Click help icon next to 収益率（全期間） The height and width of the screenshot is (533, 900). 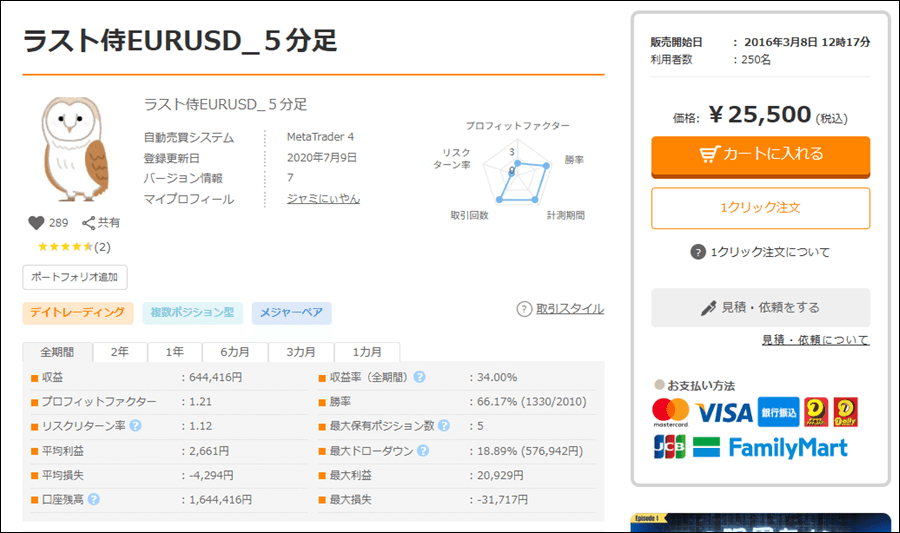tap(420, 377)
